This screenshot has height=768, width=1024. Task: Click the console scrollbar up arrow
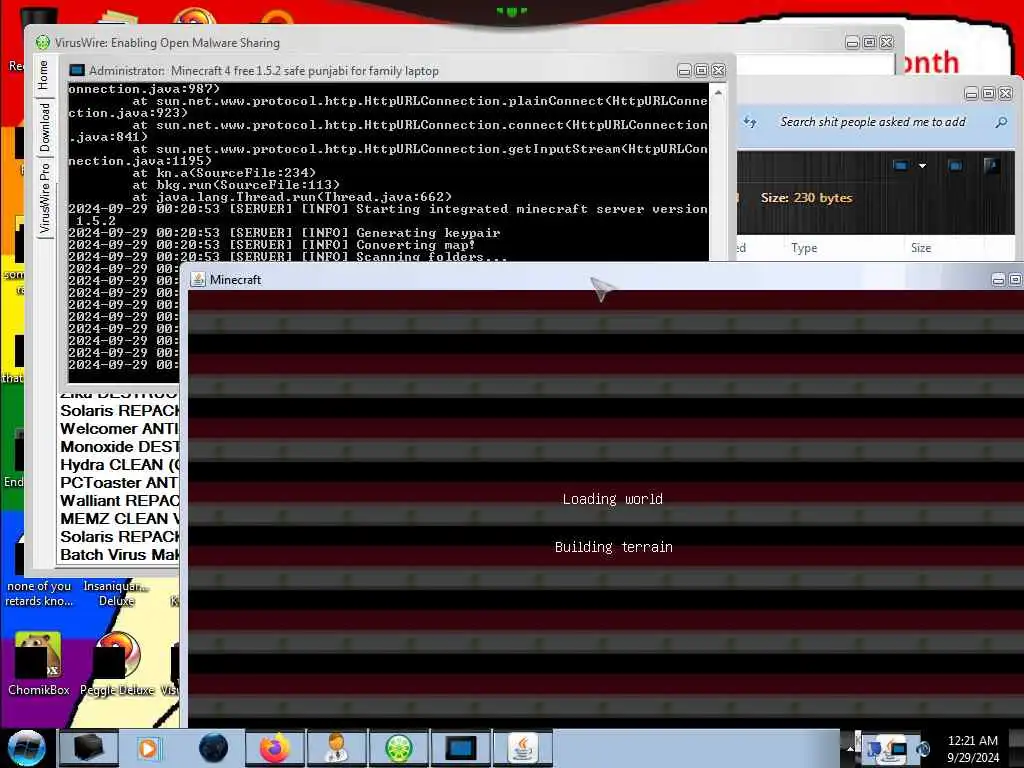(718, 93)
